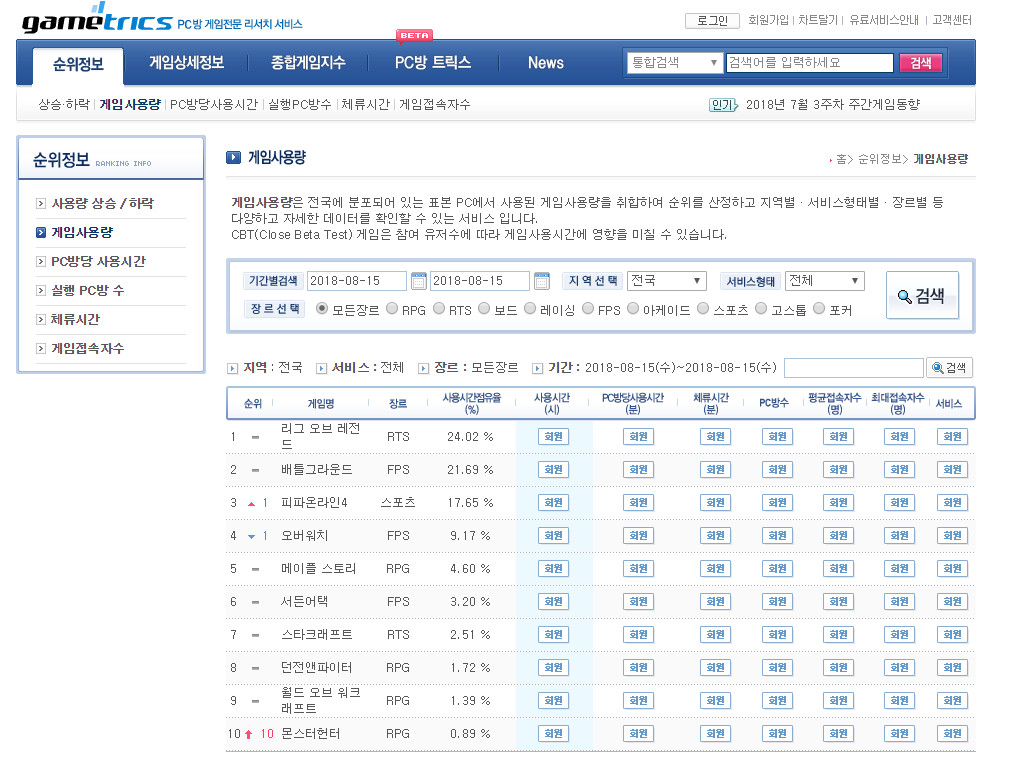Click the 로그인 login button
The width and height of the screenshot is (1019, 763).
712,20
